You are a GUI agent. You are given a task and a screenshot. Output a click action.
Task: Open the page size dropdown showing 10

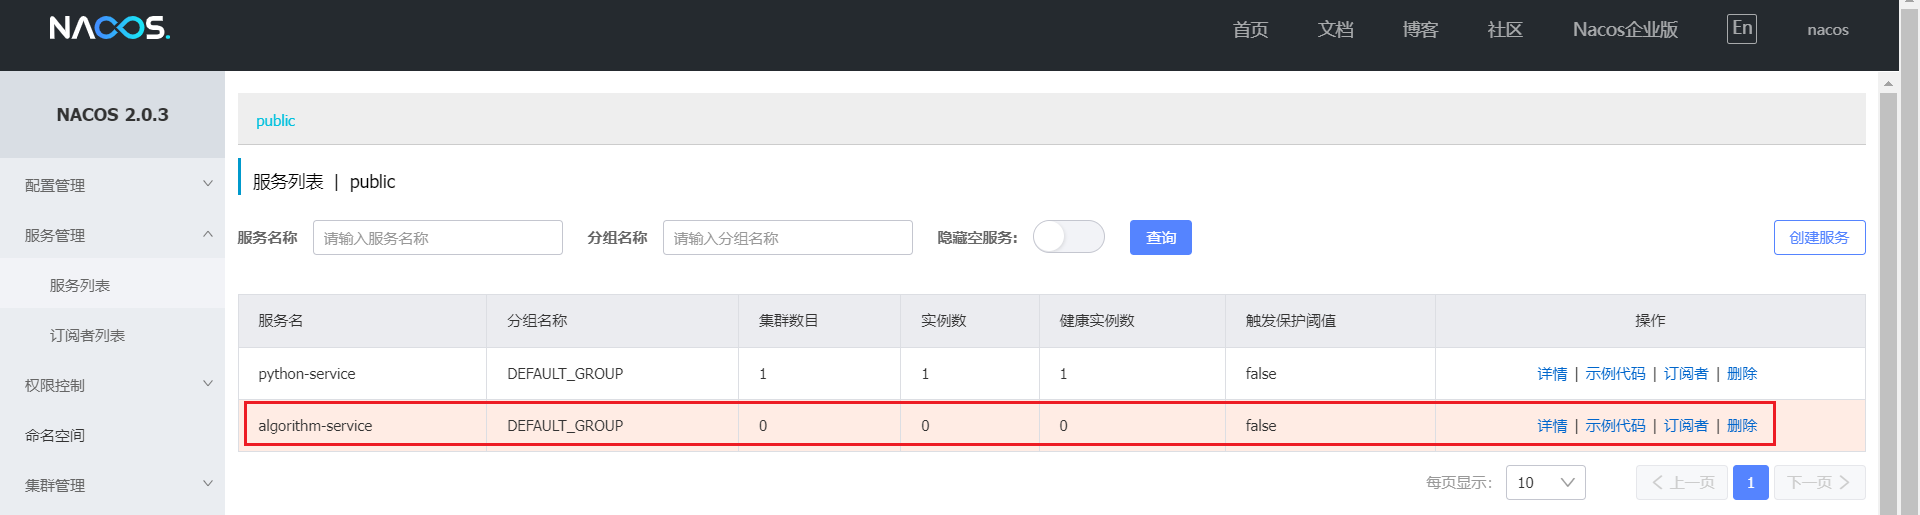(1545, 483)
